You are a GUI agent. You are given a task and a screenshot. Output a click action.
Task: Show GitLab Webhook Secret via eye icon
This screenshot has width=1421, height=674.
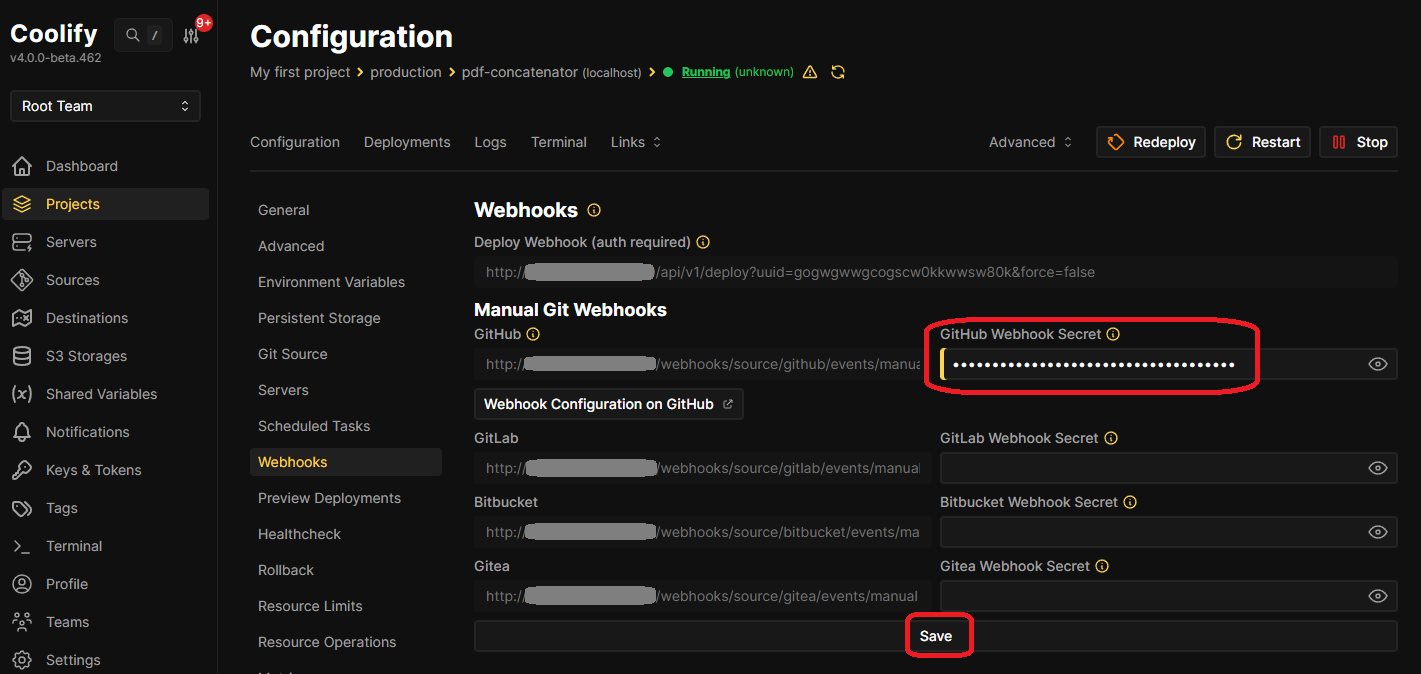pyautogui.click(x=1378, y=468)
